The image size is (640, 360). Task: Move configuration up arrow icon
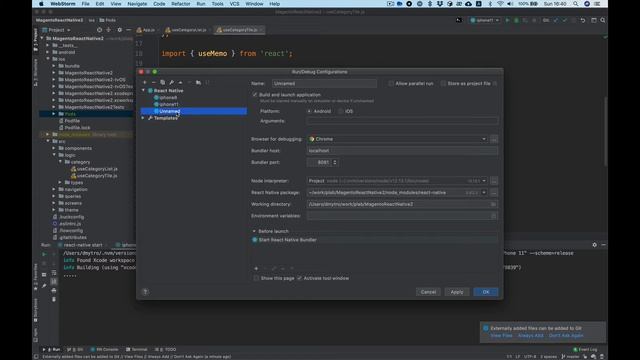pyautogui.click(x=180, y=82)
